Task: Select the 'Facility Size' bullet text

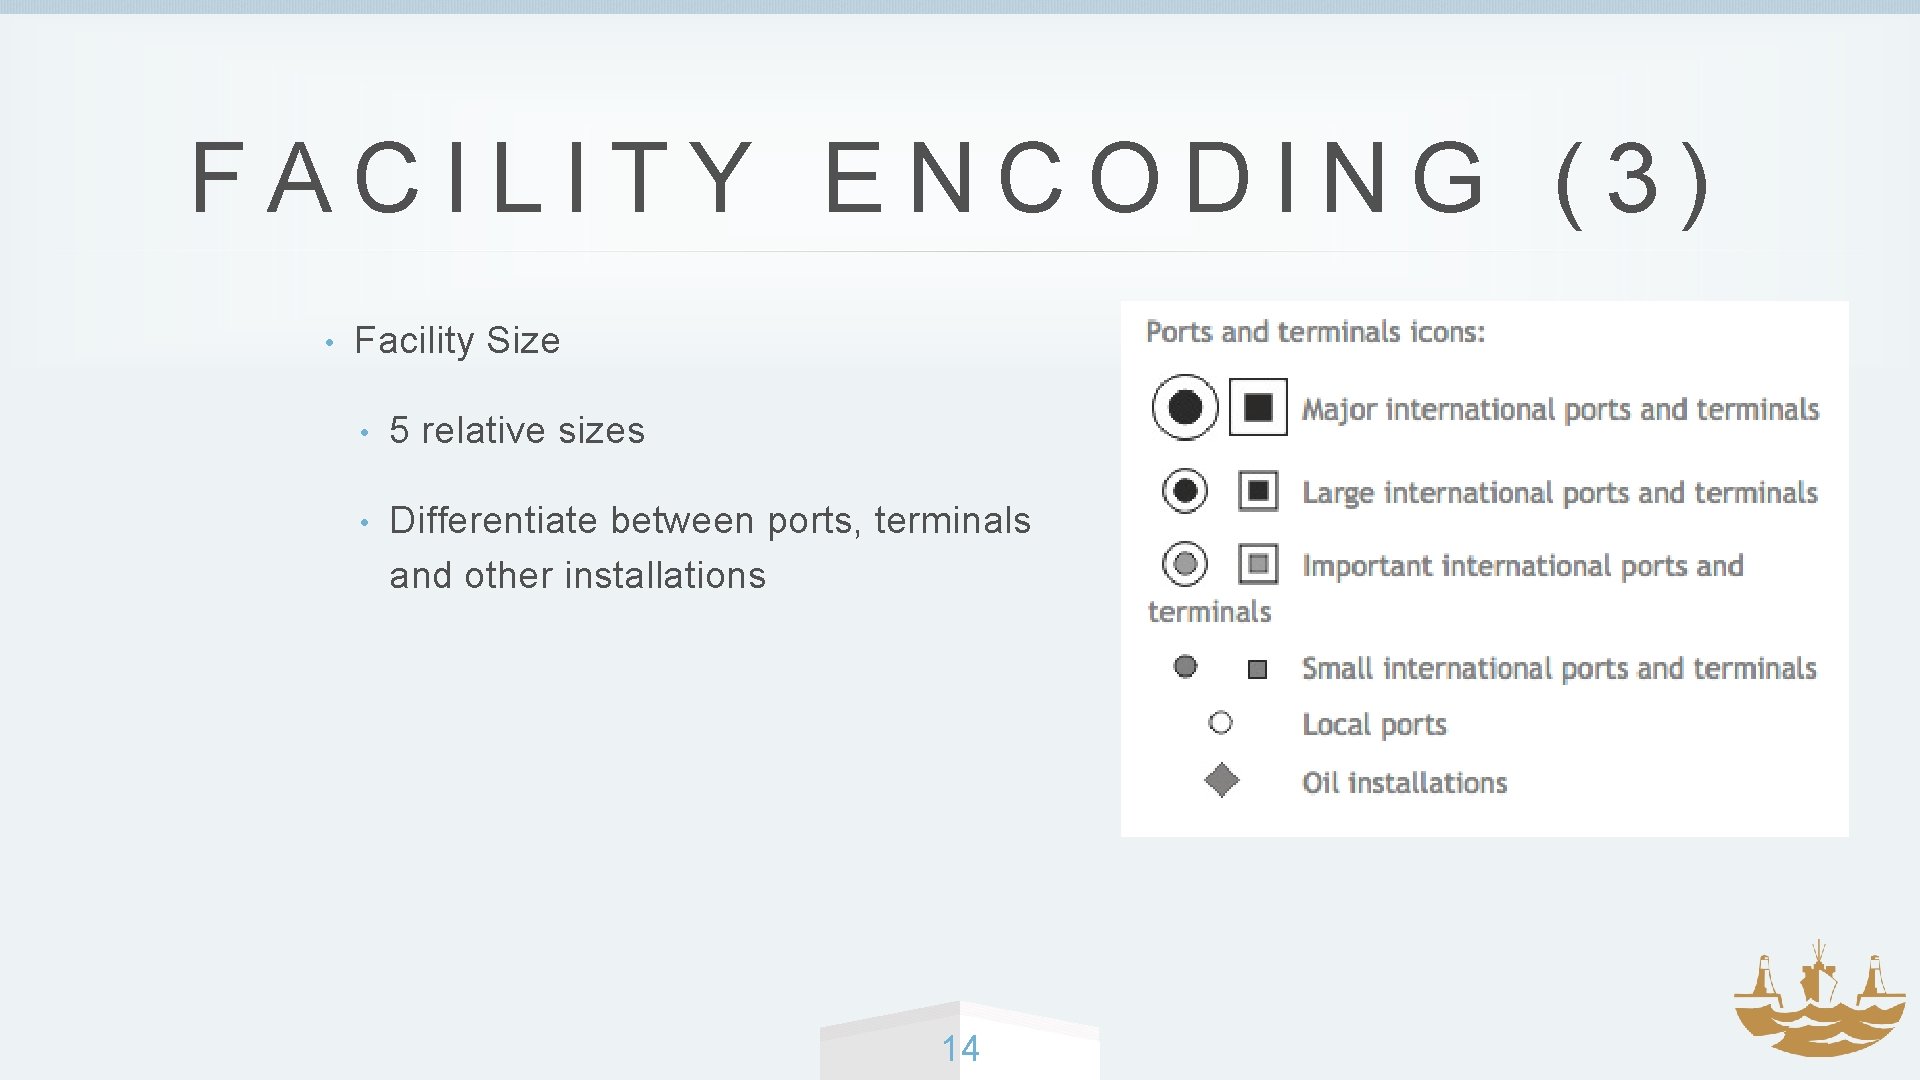Action: tap(457, 340)
